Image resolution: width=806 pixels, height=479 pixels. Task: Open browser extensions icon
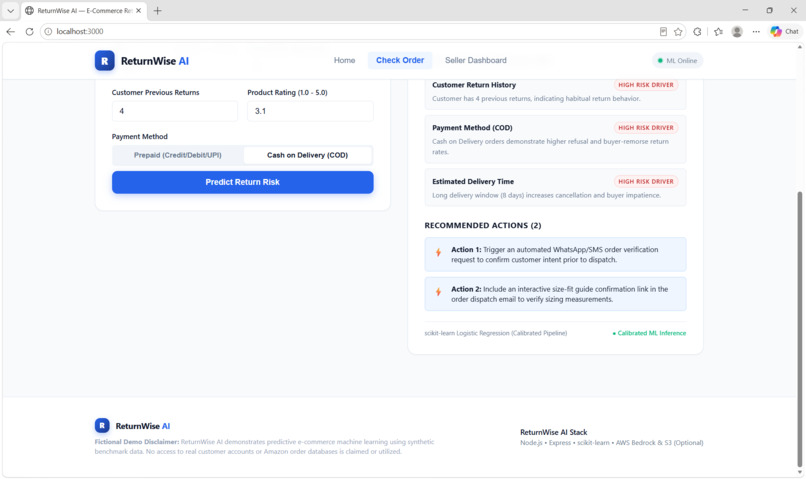(x=697, y=31)
